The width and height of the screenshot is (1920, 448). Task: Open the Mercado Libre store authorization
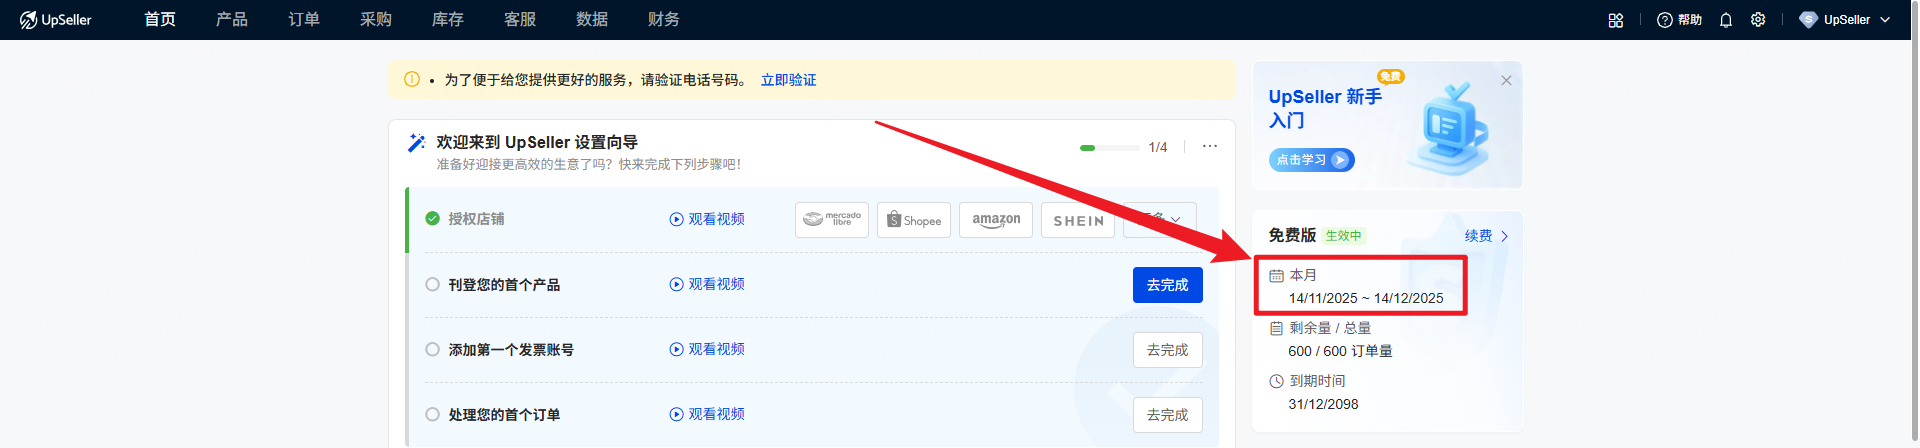pos(832,220)
